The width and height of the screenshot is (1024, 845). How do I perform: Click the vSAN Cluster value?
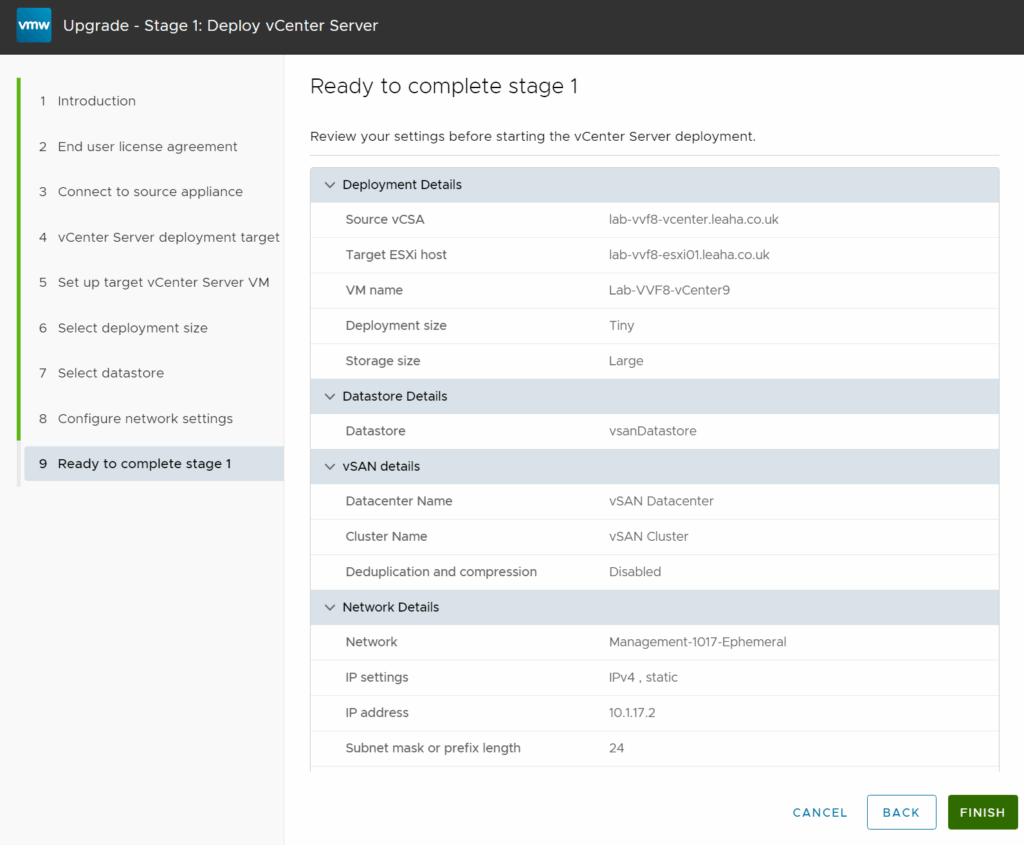(x=648, y=536)
